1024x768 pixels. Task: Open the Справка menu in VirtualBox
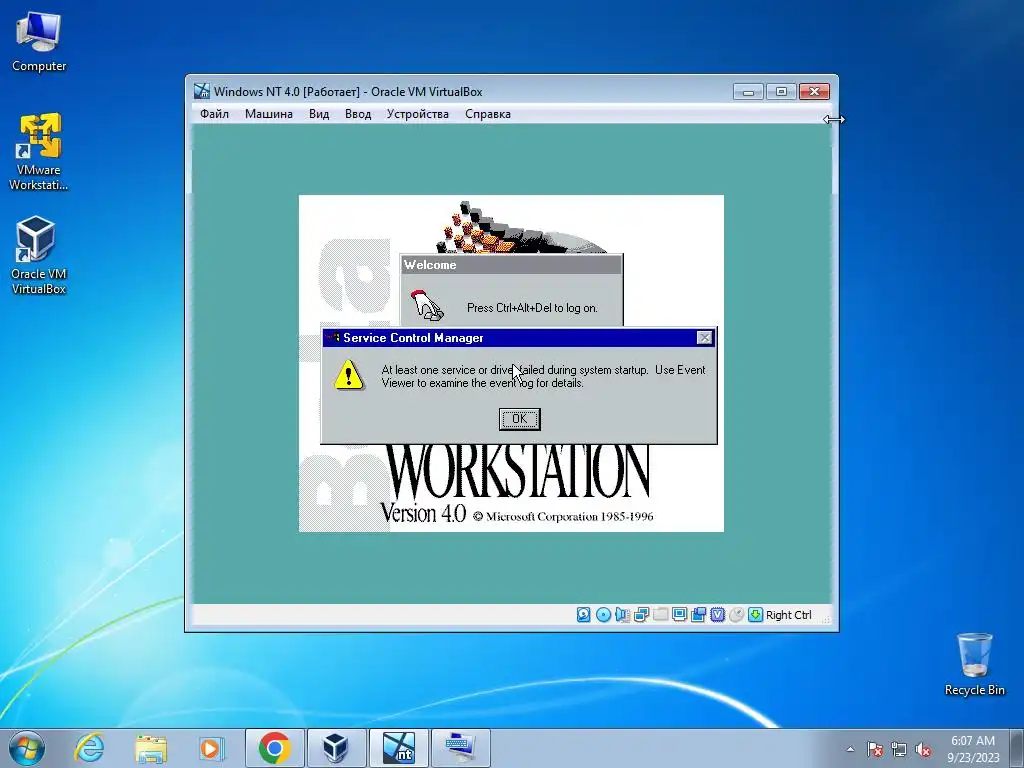(x=488, y=114)
